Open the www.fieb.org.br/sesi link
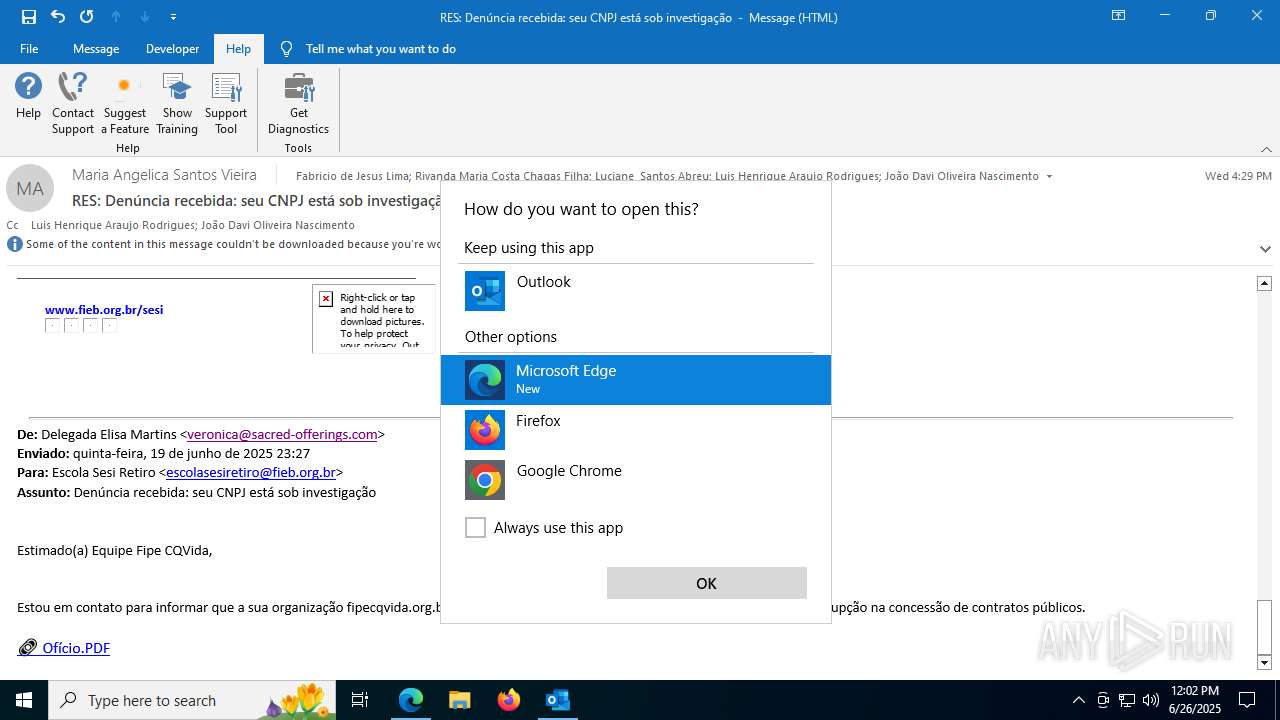The height and width of the screenshot is (720, 1280). [104, 310]
